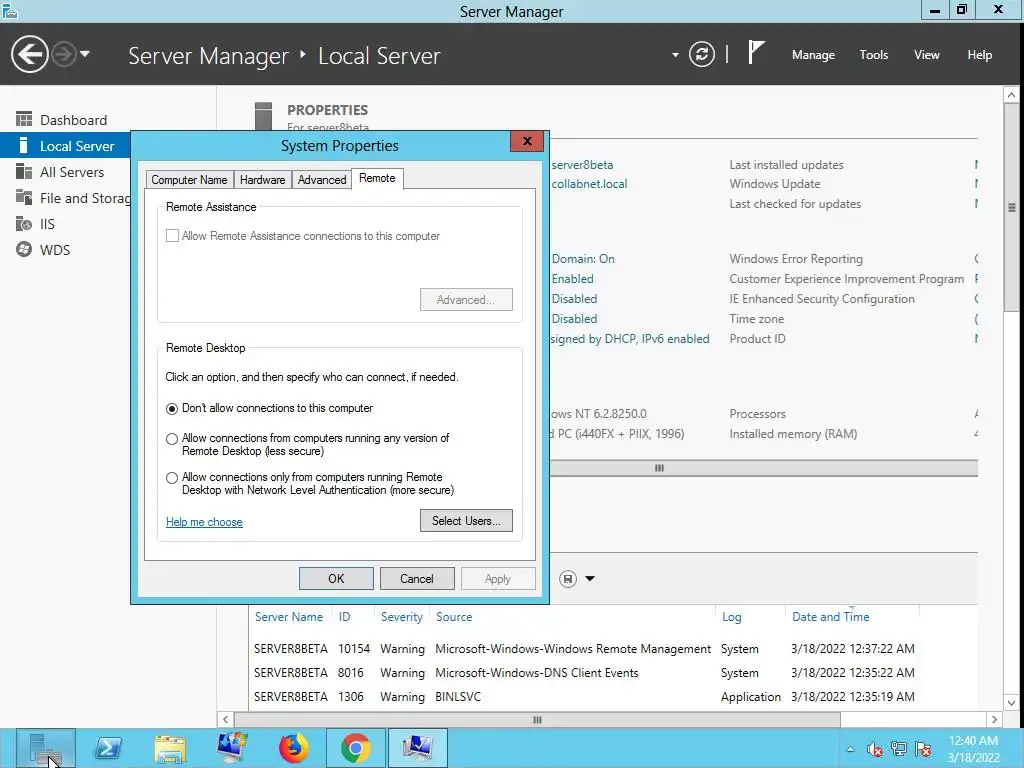
Task: Click the Windows NT 6.2.8250.0 text
Action: point(598,413)
